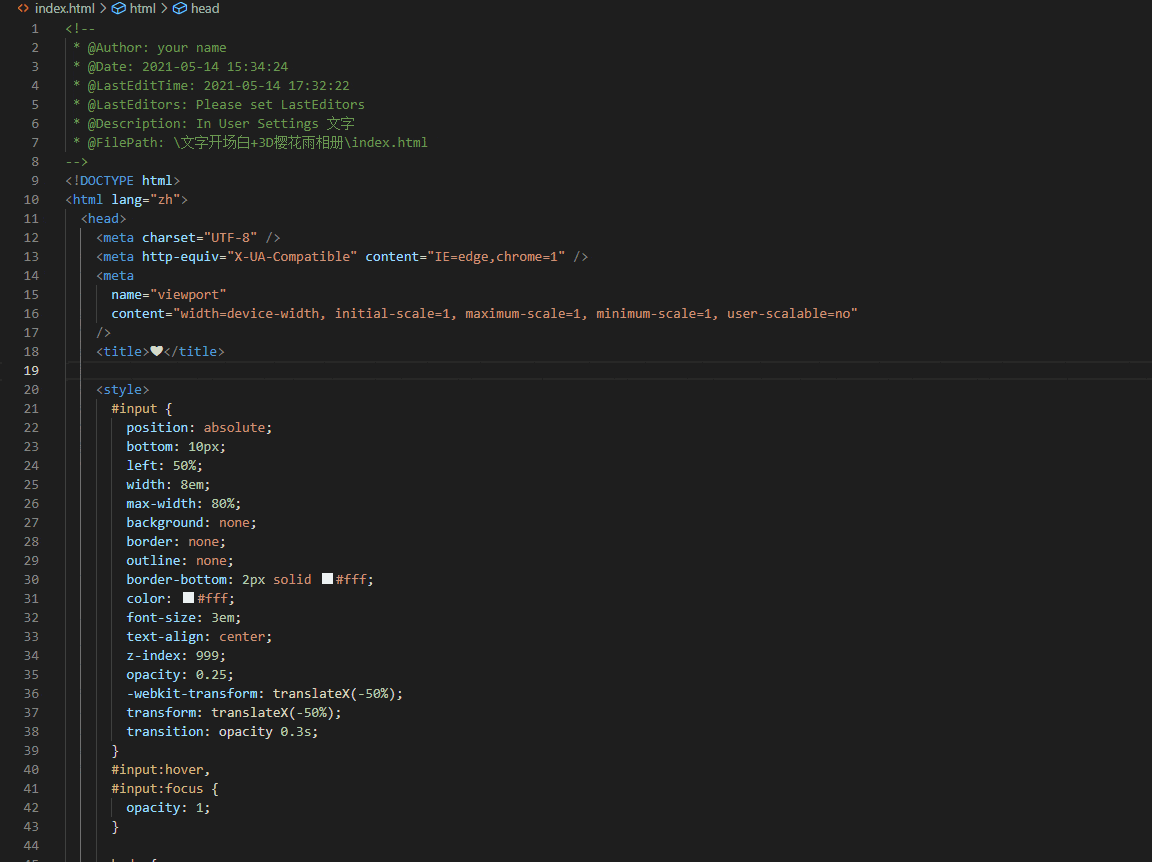
Task: Click the '@Author: your name' comment text
Action: [x=156, y=48]
